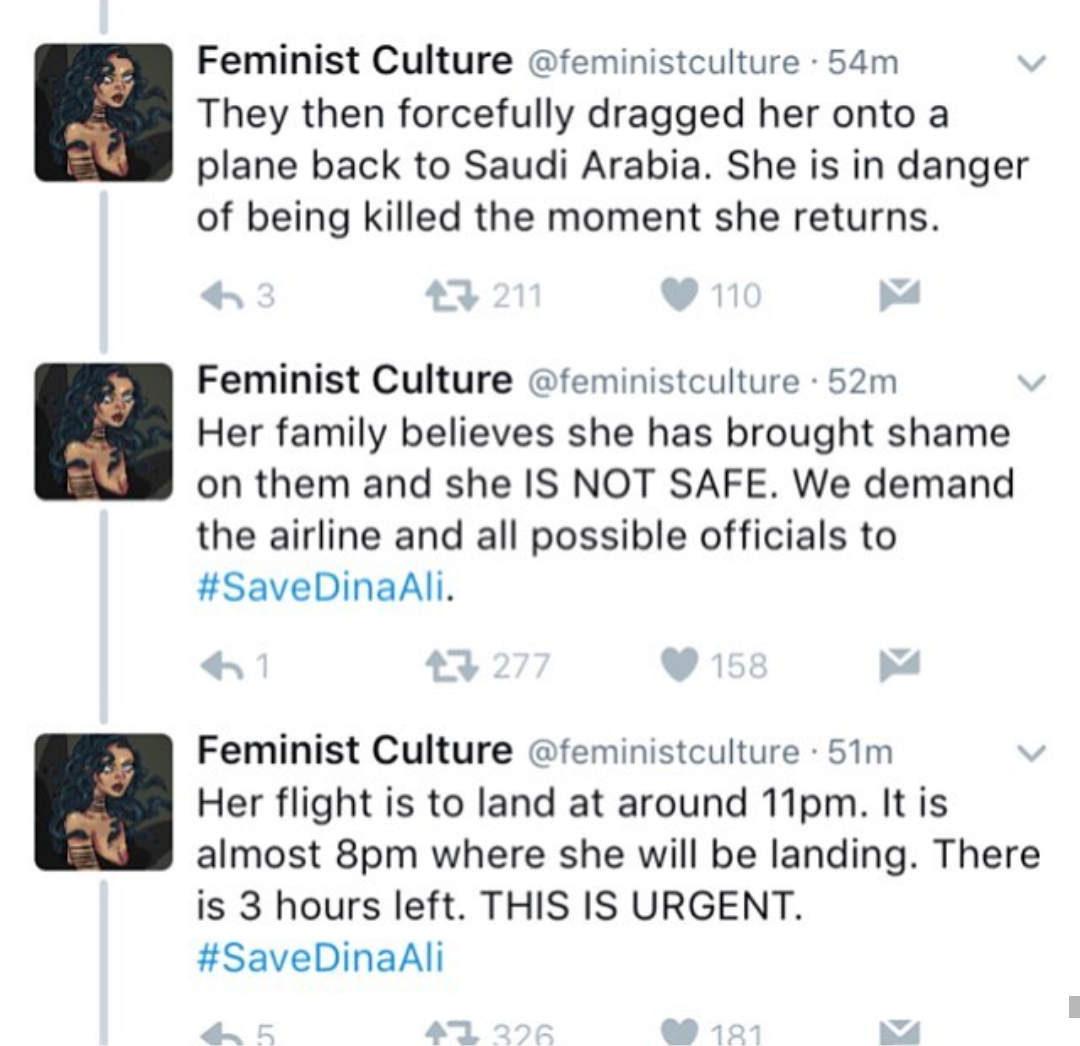Retweet the tweet with 277 retweets

coord(453,665)
